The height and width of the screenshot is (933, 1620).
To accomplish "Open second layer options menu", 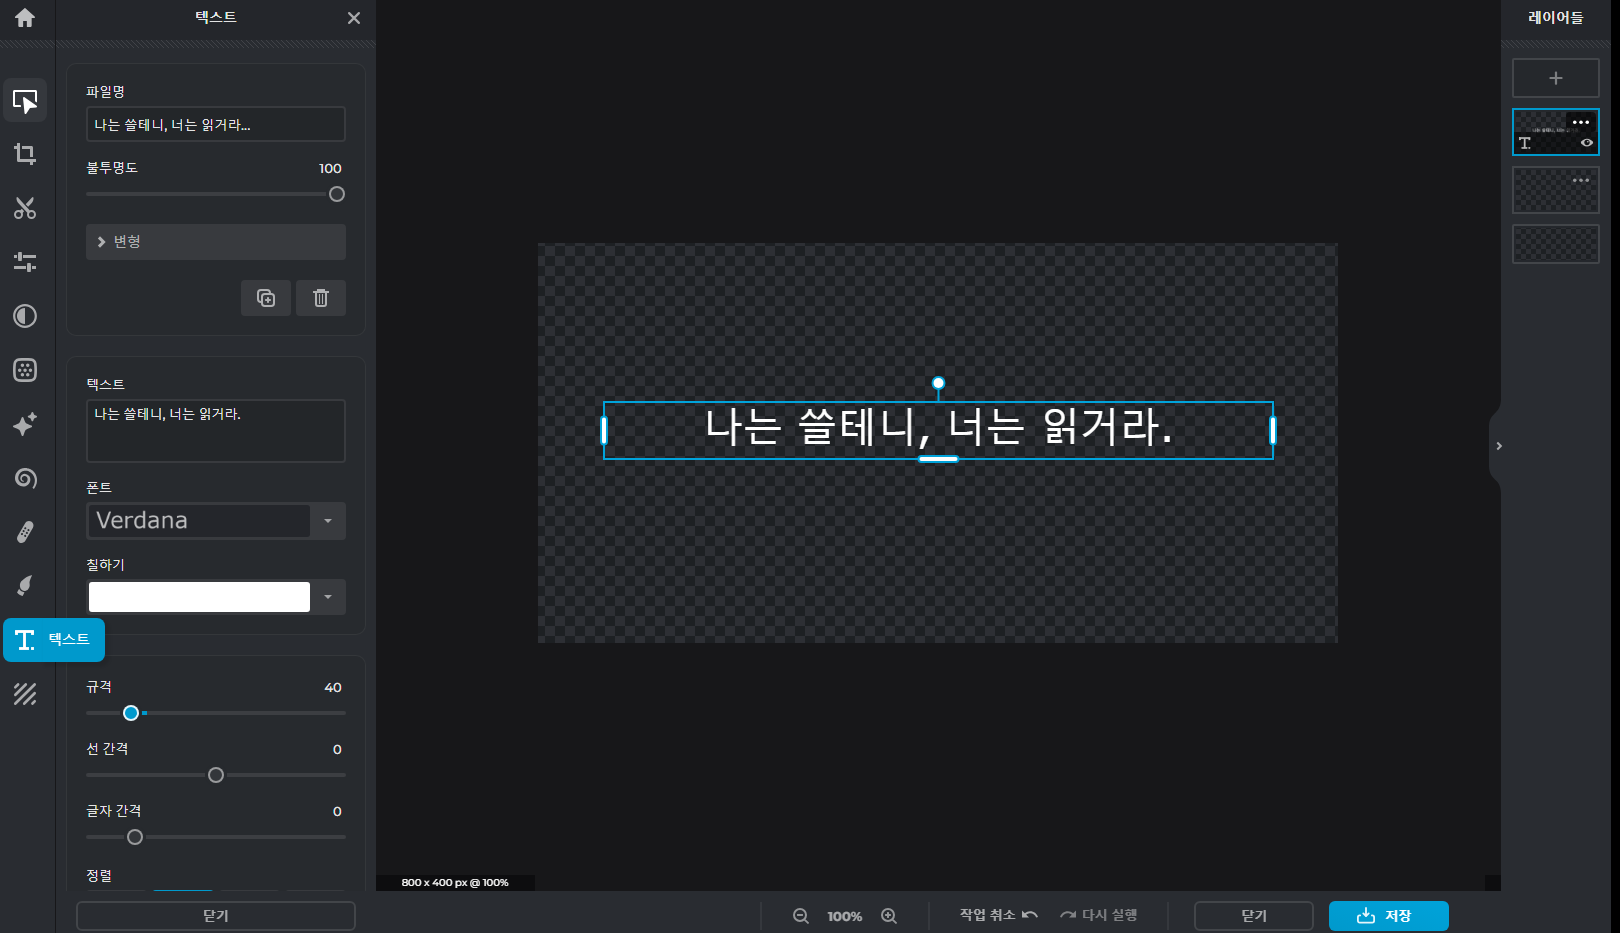I will [1581, 180].
